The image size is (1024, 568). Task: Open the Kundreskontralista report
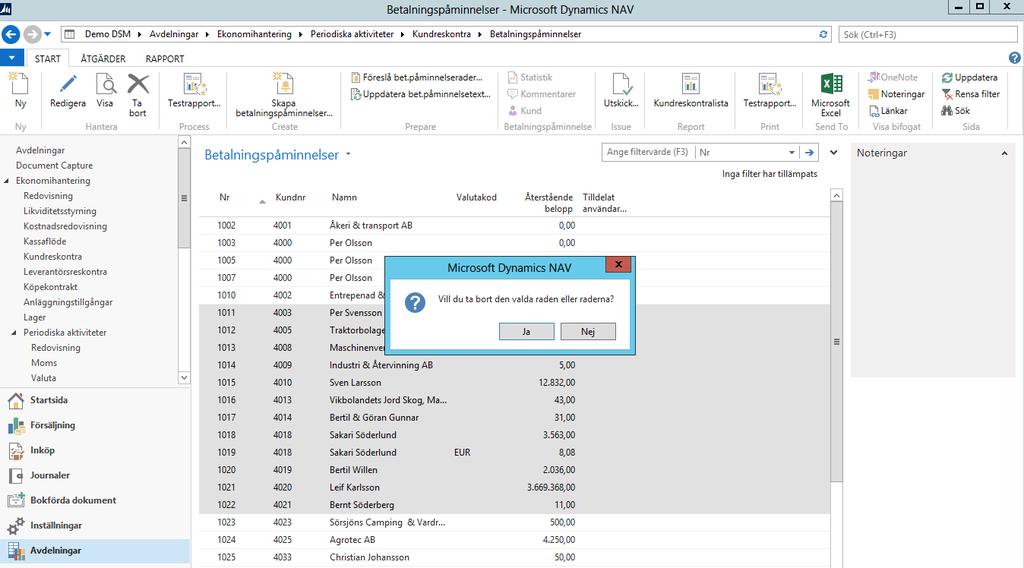click(691, 91)
